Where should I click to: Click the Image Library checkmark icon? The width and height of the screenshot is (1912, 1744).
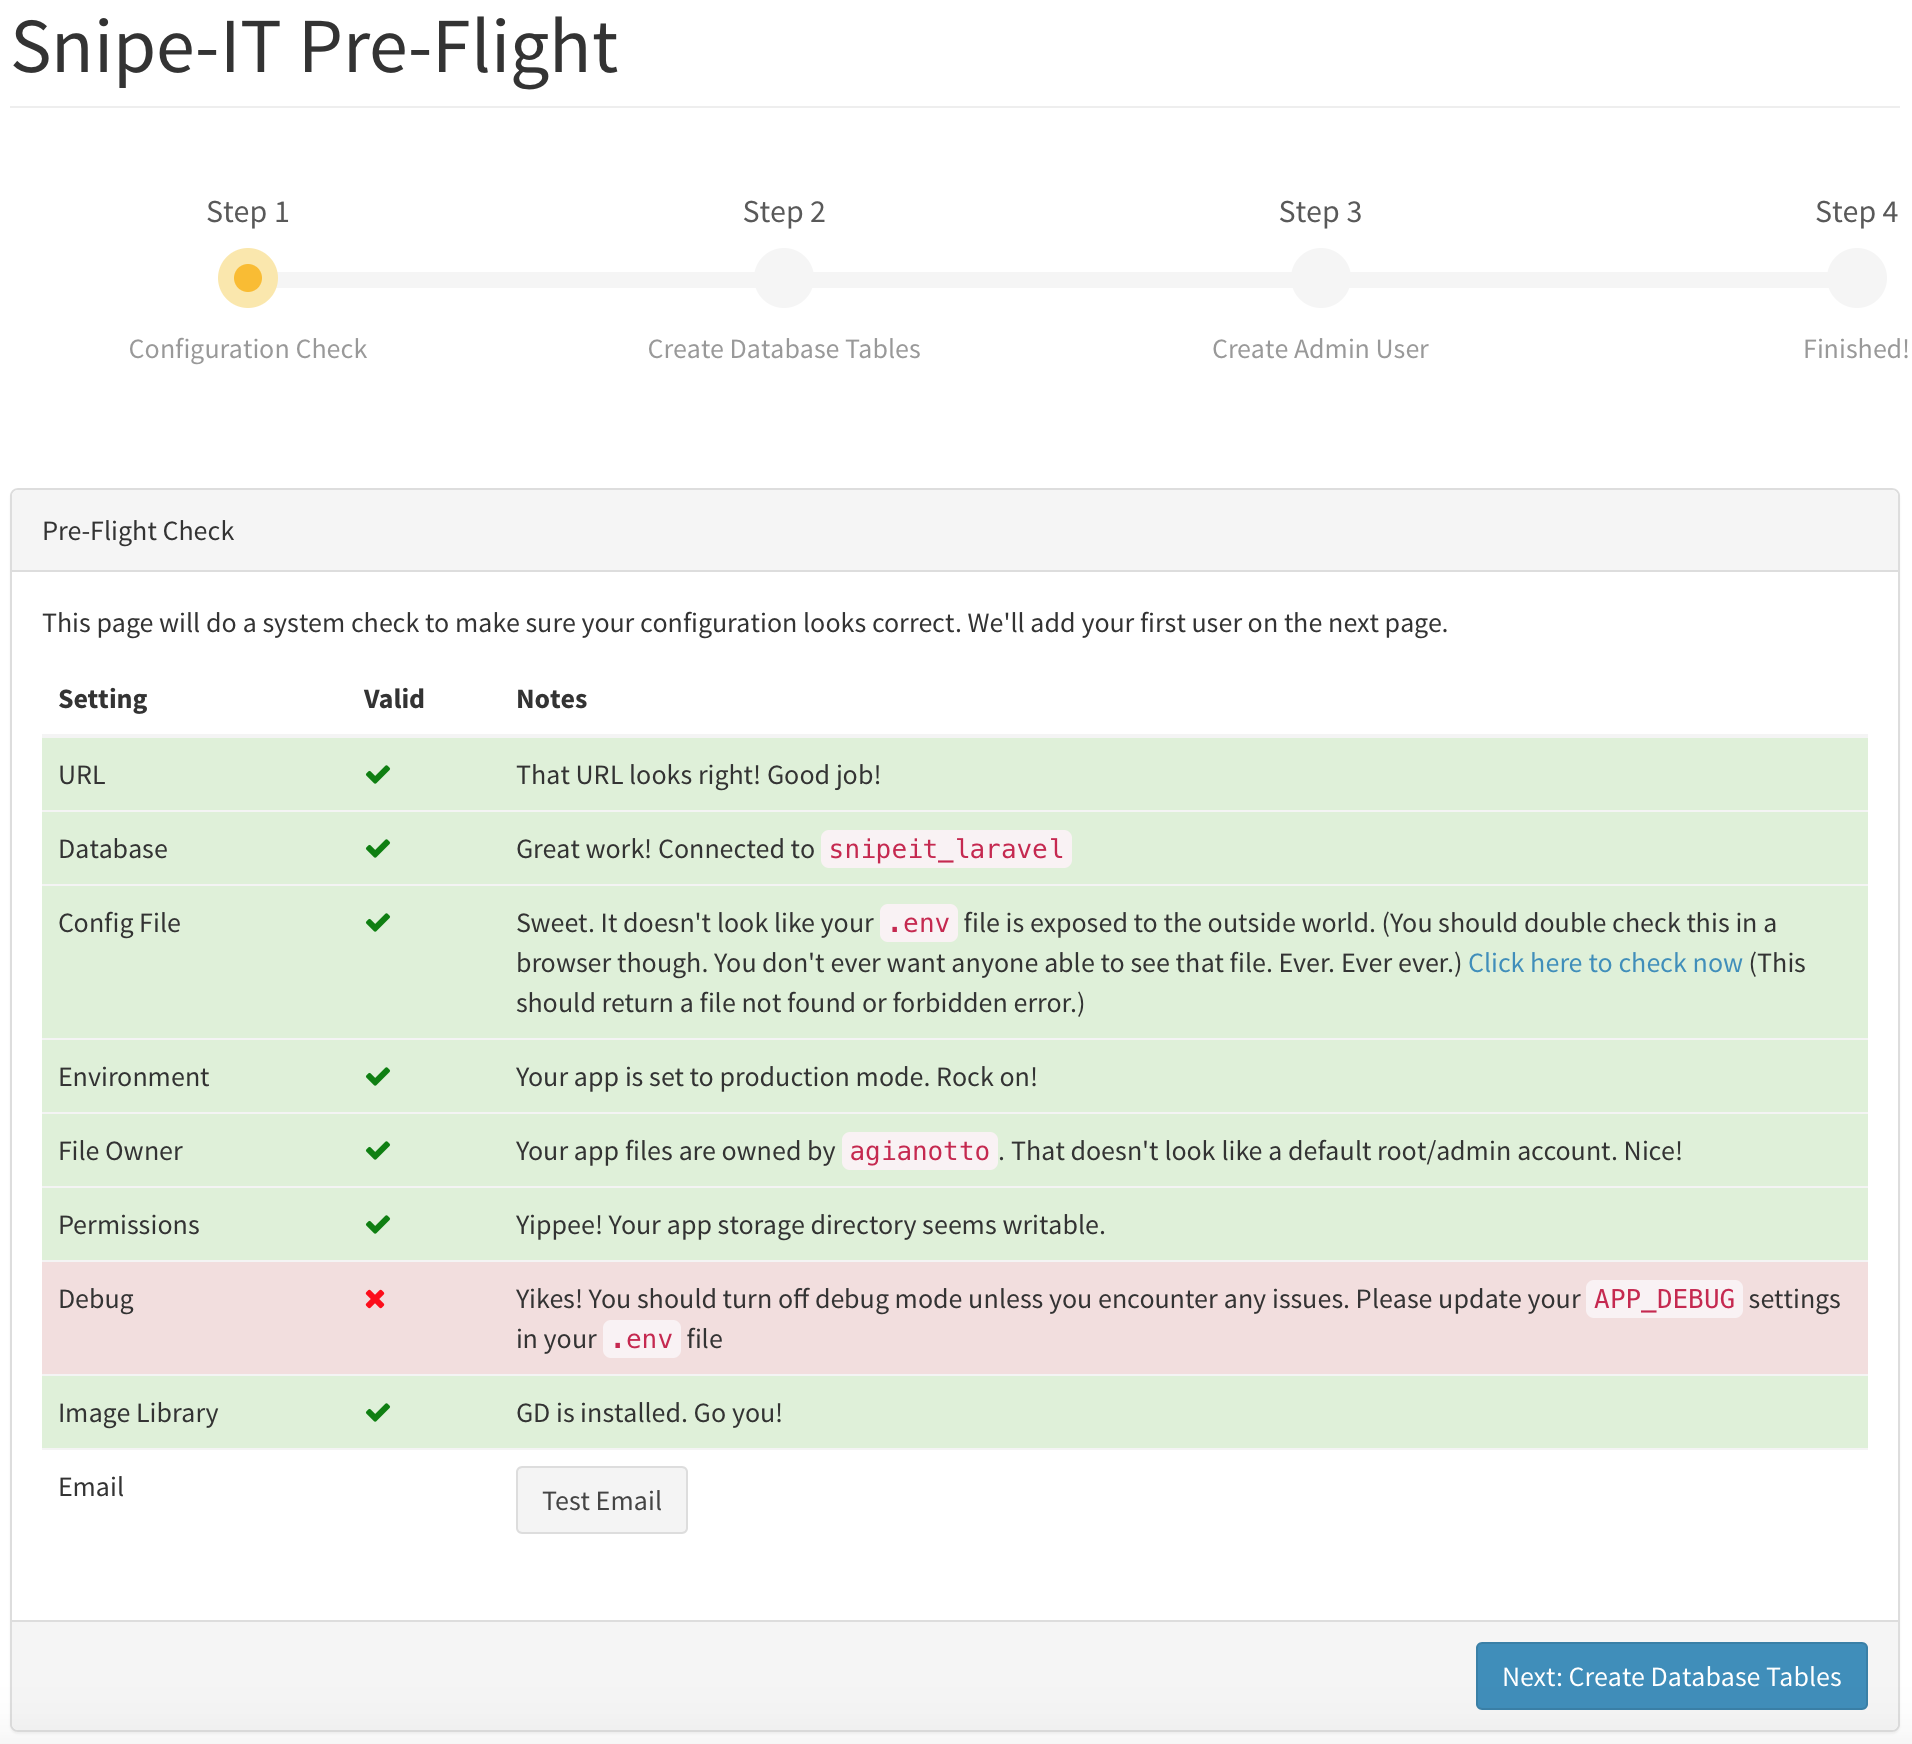(x=377, y=1413)
